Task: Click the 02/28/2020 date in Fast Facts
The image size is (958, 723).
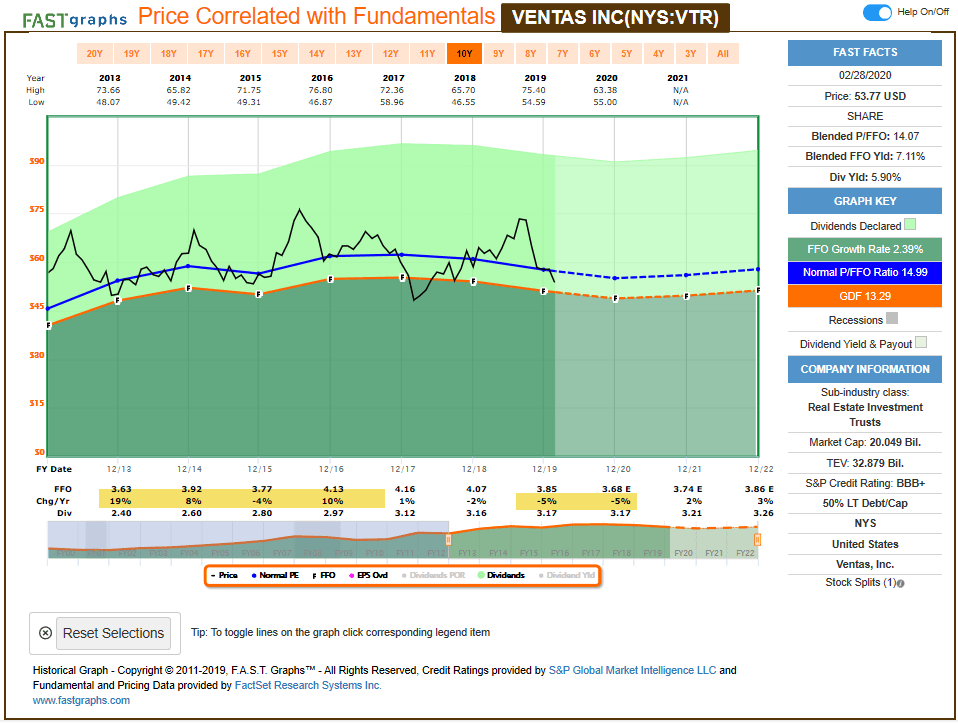Action: (x=865, y=75)
